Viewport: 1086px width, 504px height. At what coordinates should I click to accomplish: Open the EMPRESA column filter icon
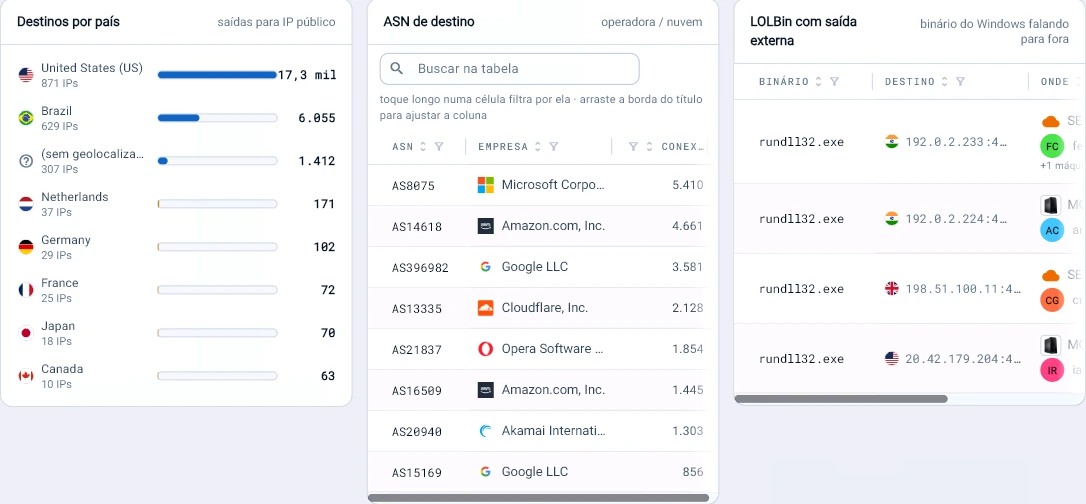point(553,147)
